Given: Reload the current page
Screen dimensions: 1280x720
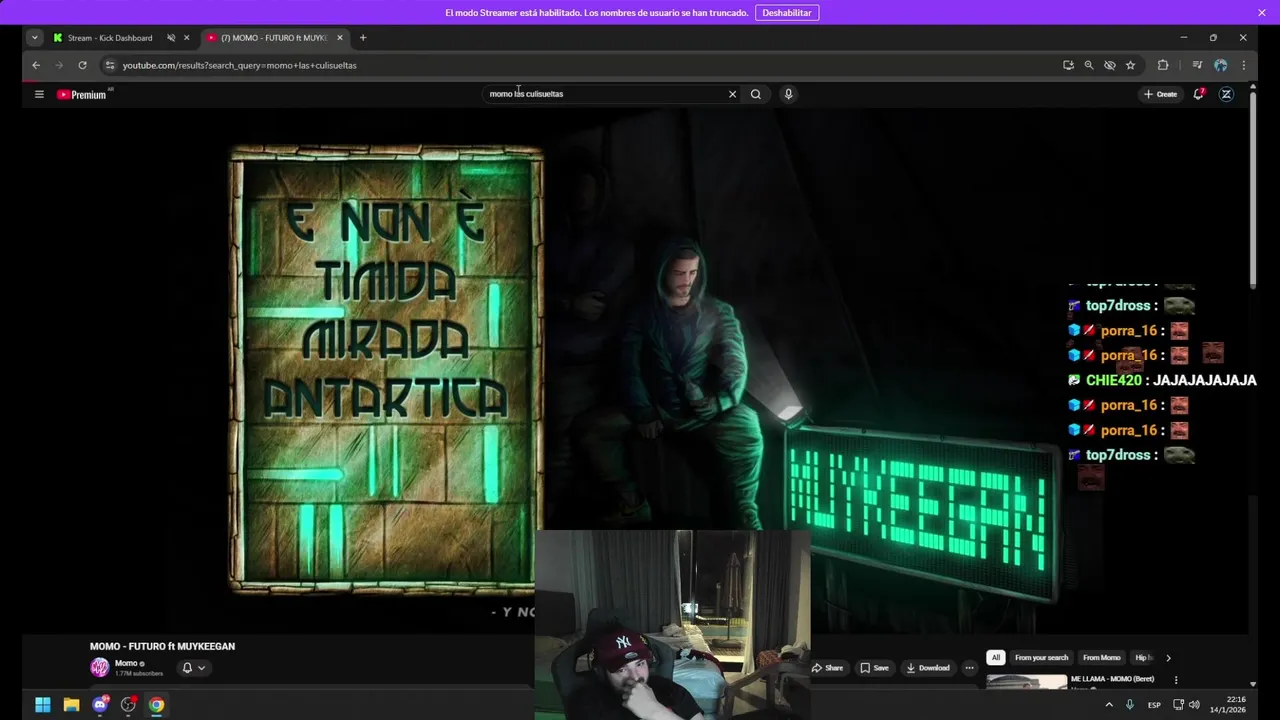Looking at the screenshot, I should click(82, 65).
